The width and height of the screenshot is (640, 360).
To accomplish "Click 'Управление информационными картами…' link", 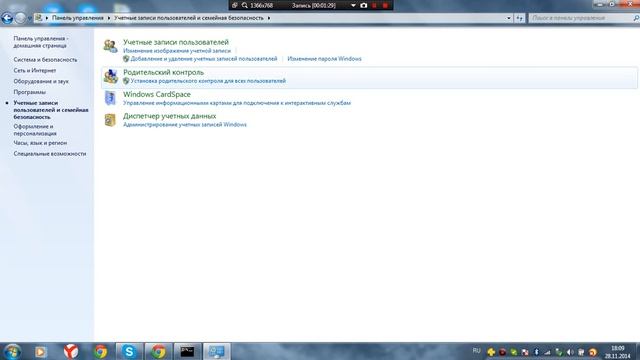I will (237, 103).
